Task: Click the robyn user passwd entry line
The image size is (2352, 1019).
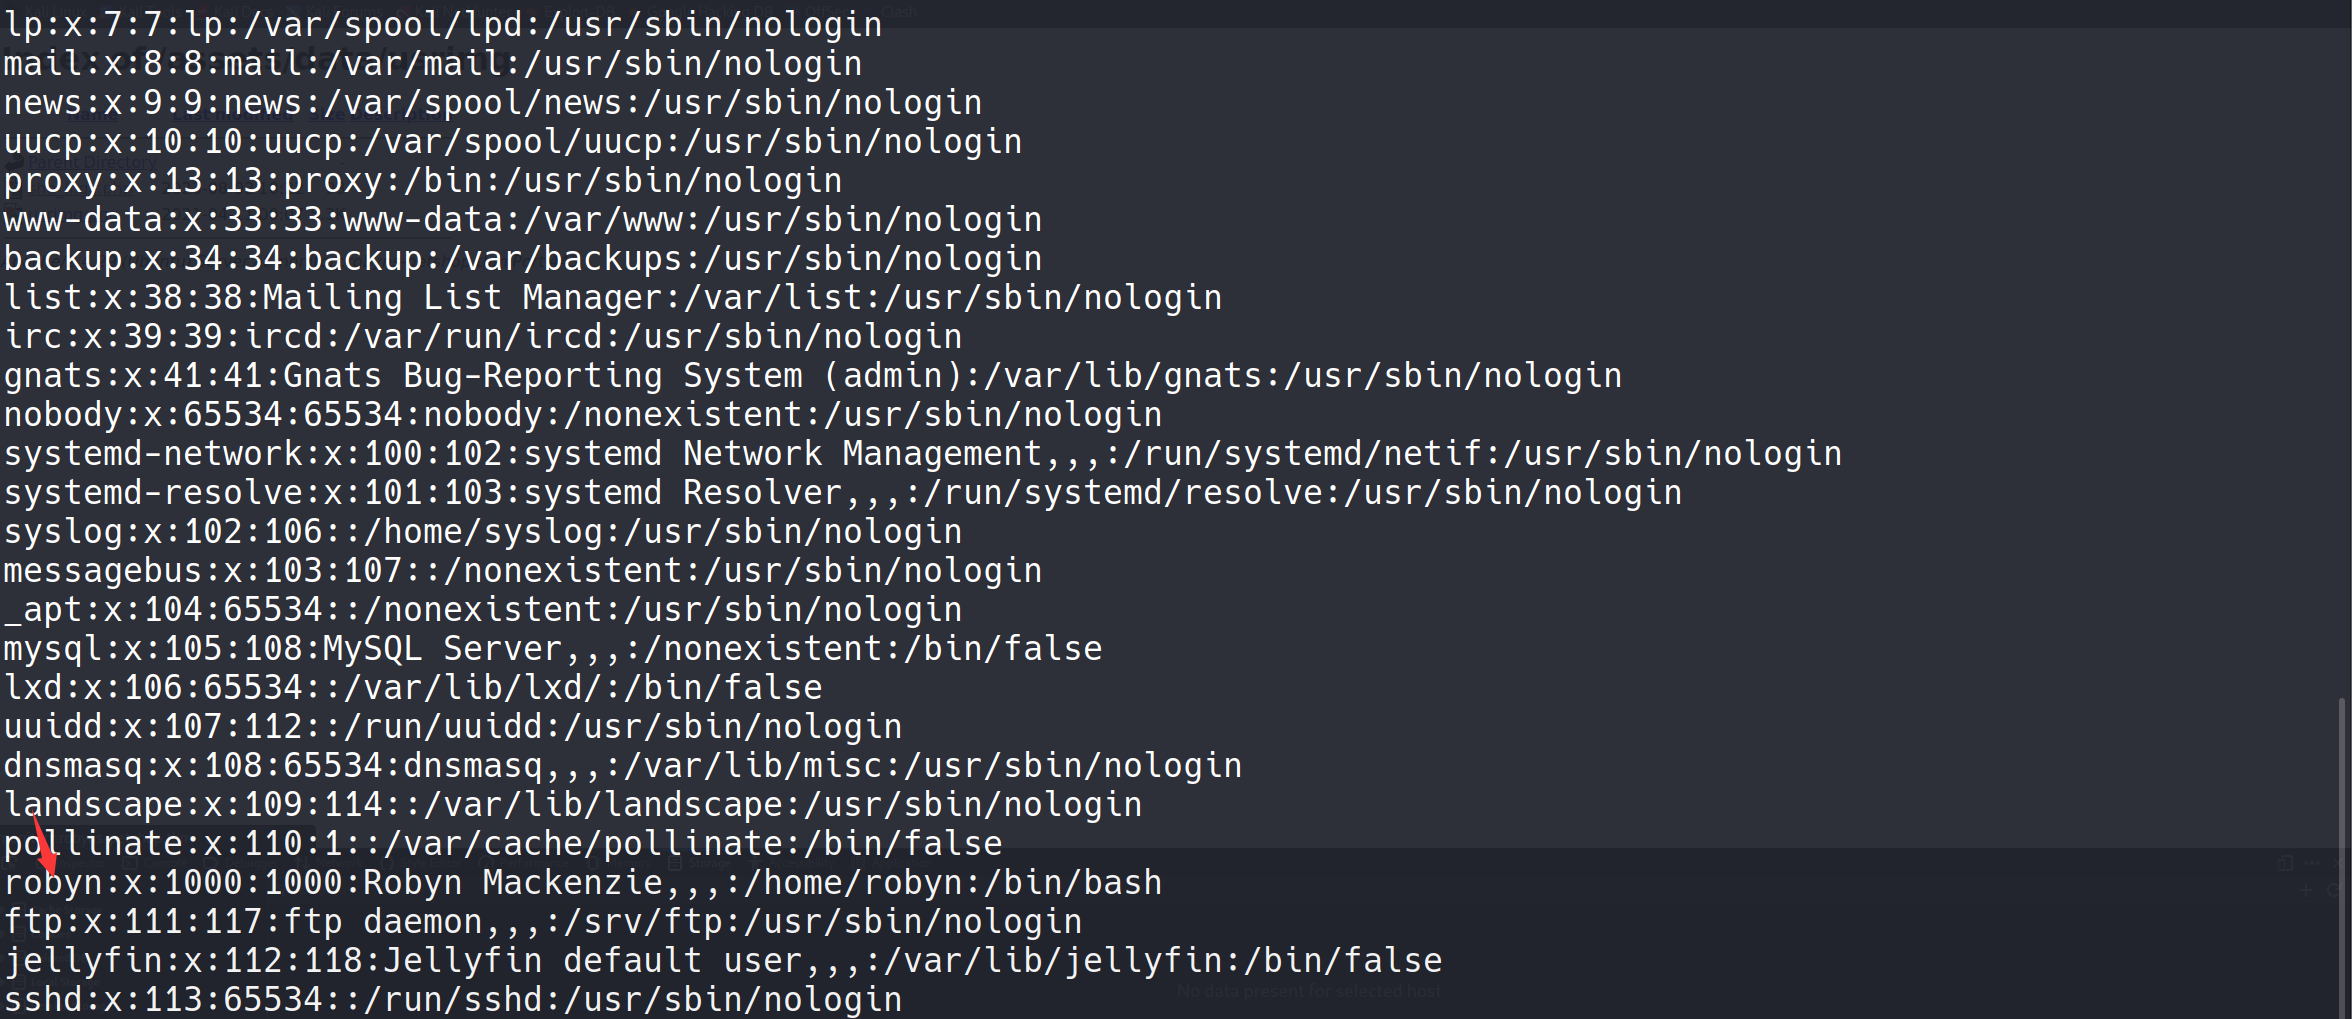Action: [582, 883]
